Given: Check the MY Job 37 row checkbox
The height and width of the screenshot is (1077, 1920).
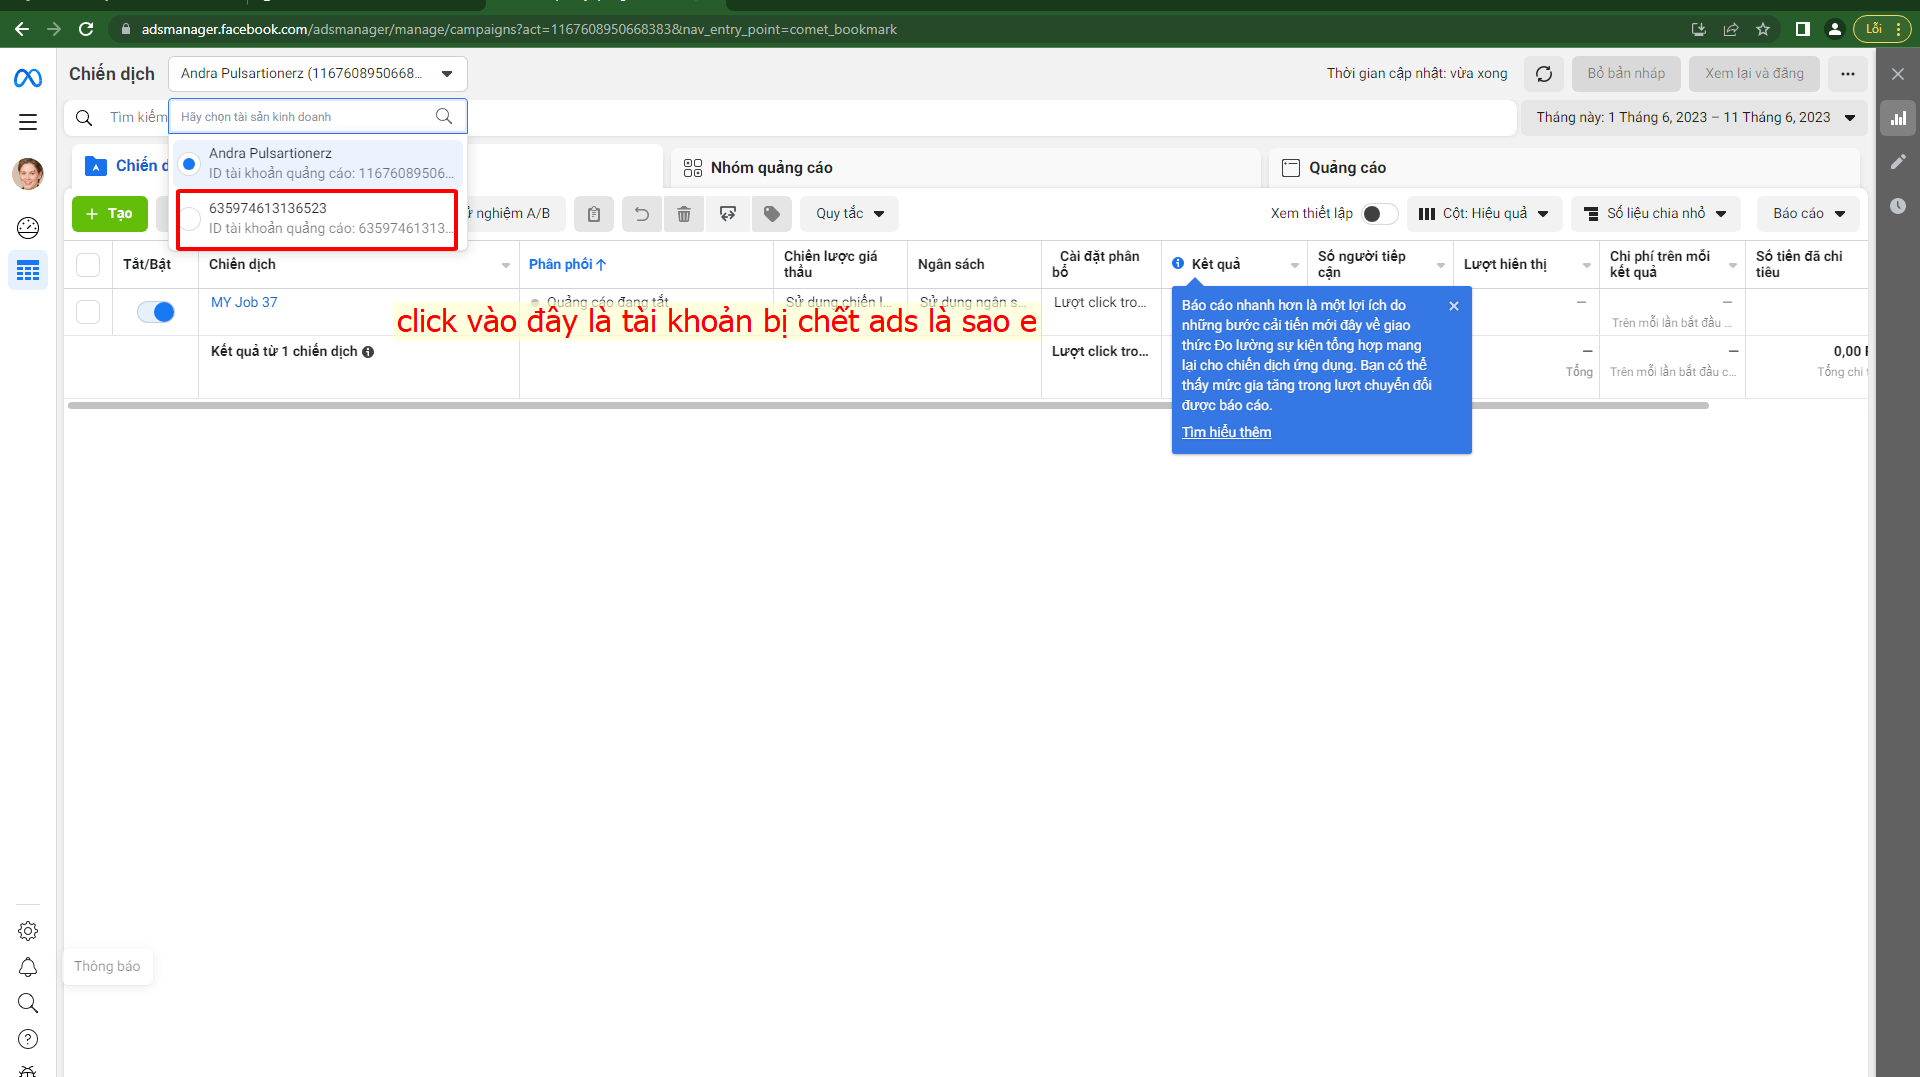Looking at the screenshot, I should click(88, 312).
